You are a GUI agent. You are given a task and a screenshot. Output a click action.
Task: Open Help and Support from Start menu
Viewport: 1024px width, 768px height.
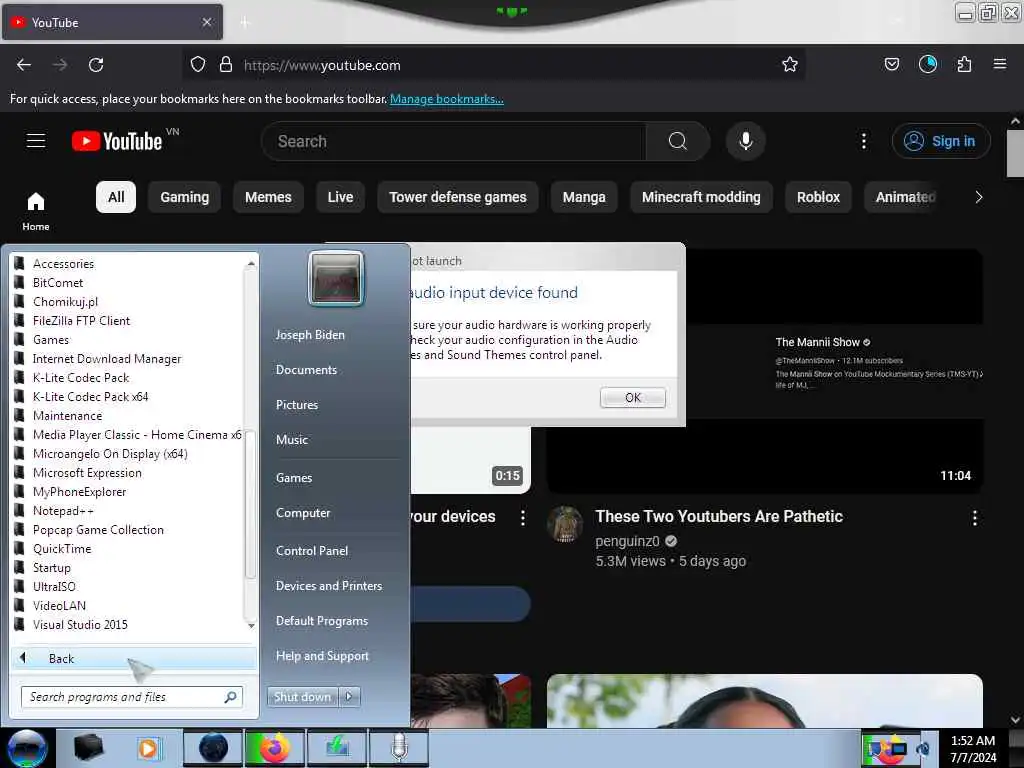point(322,656)
